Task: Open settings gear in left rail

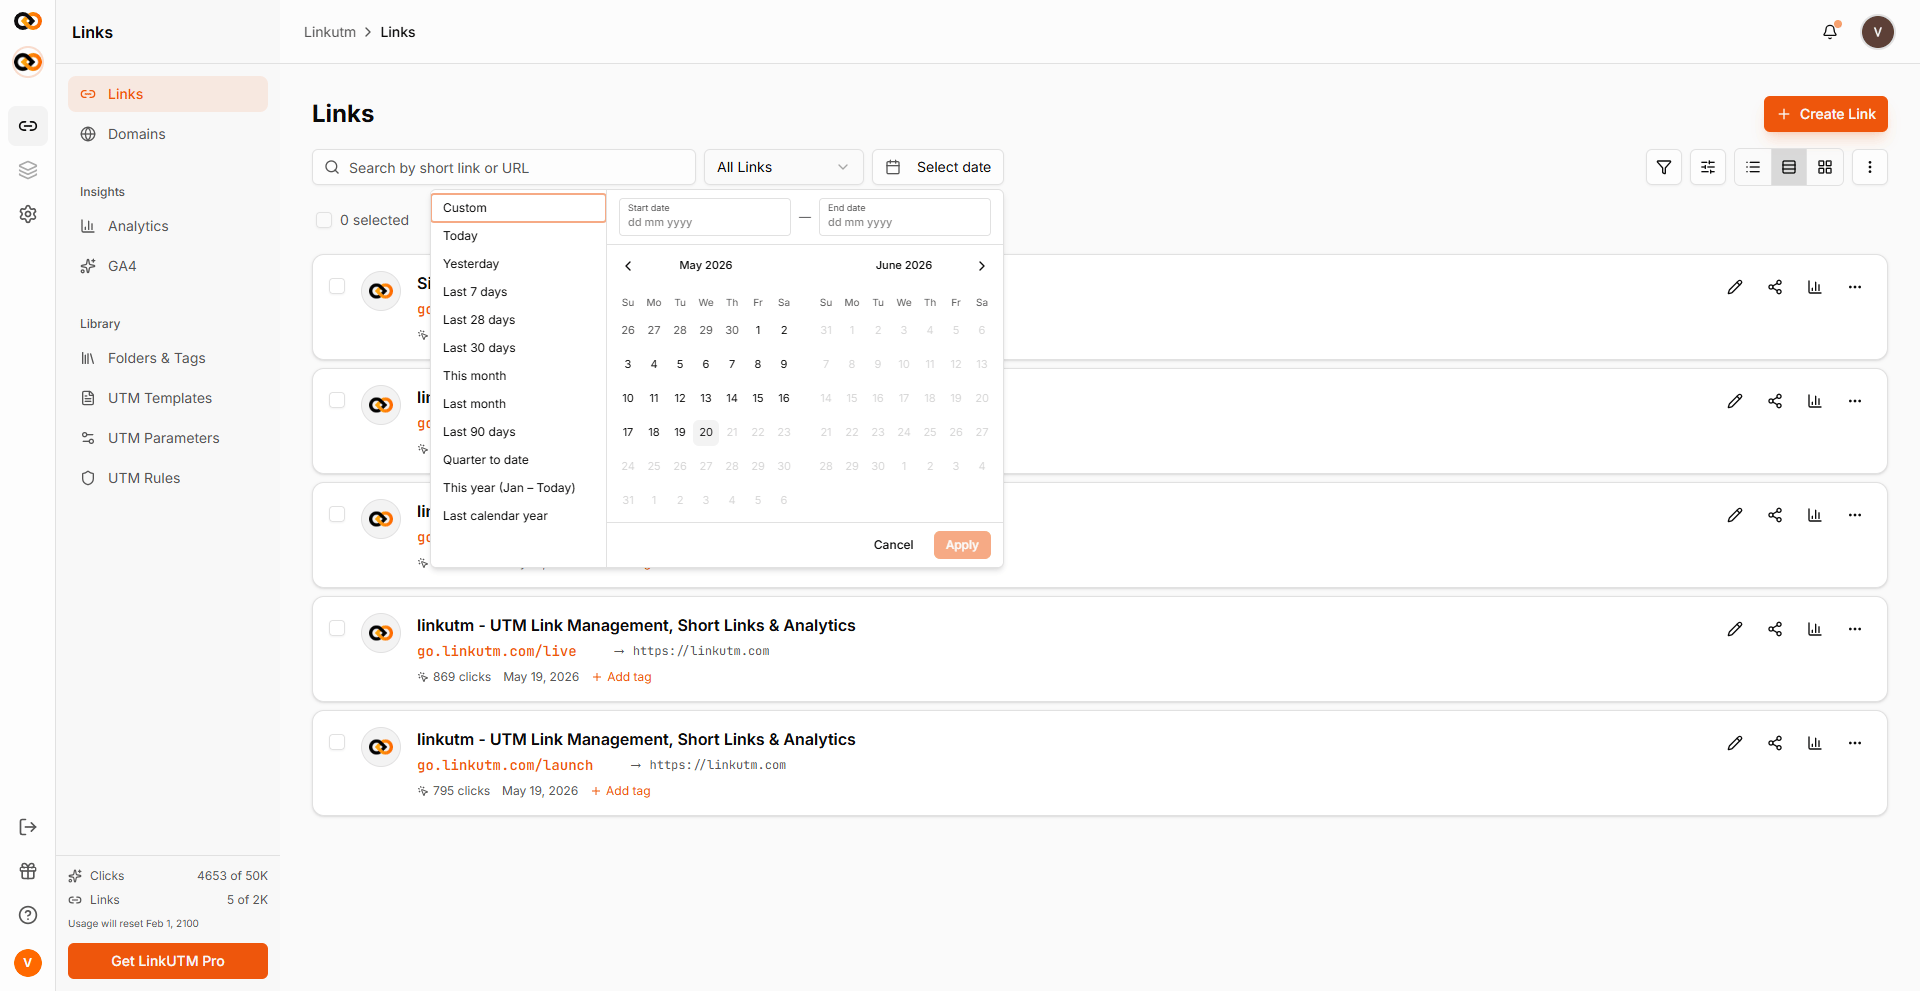Action: 28,214
